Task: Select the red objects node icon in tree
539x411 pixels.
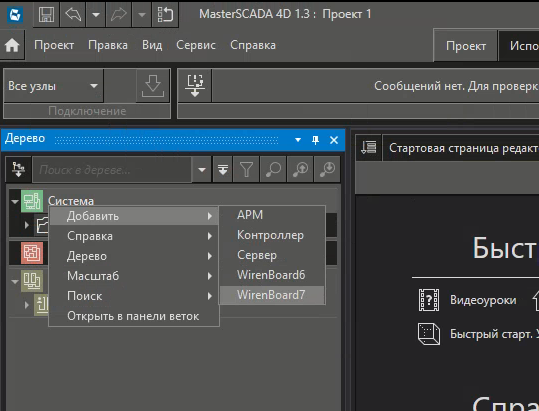Action: 32,253
